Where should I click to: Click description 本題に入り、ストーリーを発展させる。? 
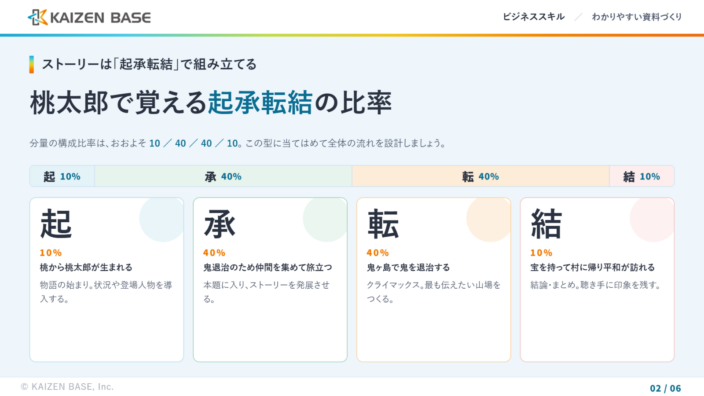(x=266, y=292)
